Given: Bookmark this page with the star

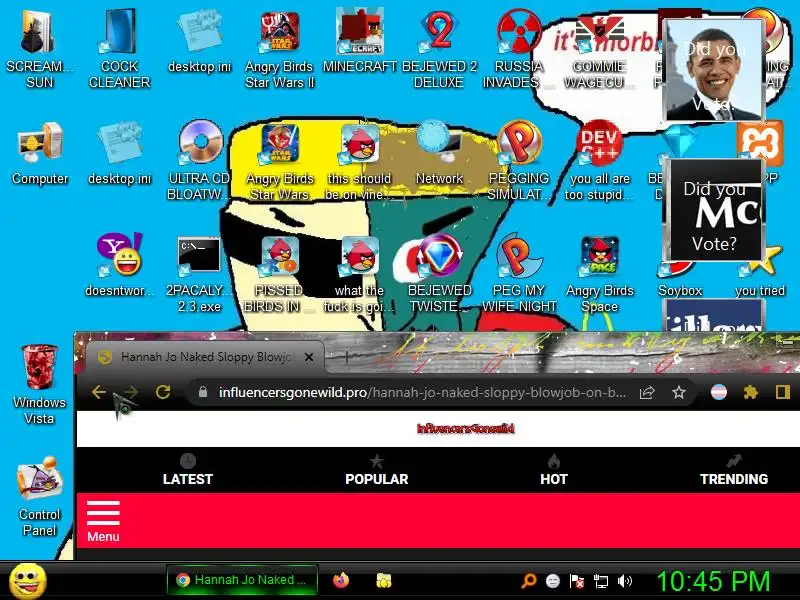Looking at the screenshot, I should [679, 392].
